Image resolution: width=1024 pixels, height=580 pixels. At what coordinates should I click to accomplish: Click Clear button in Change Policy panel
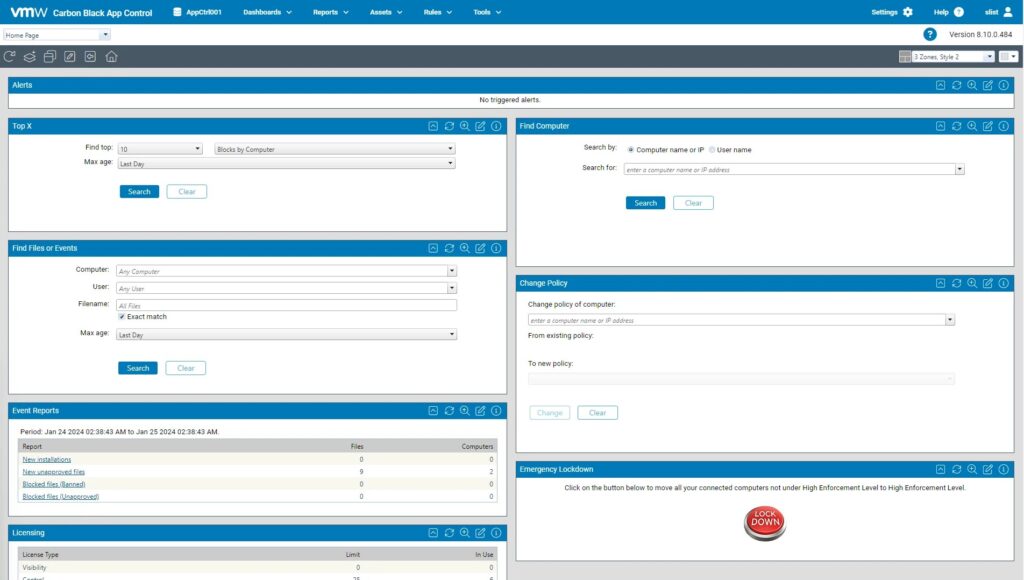(x=598, y=413)
